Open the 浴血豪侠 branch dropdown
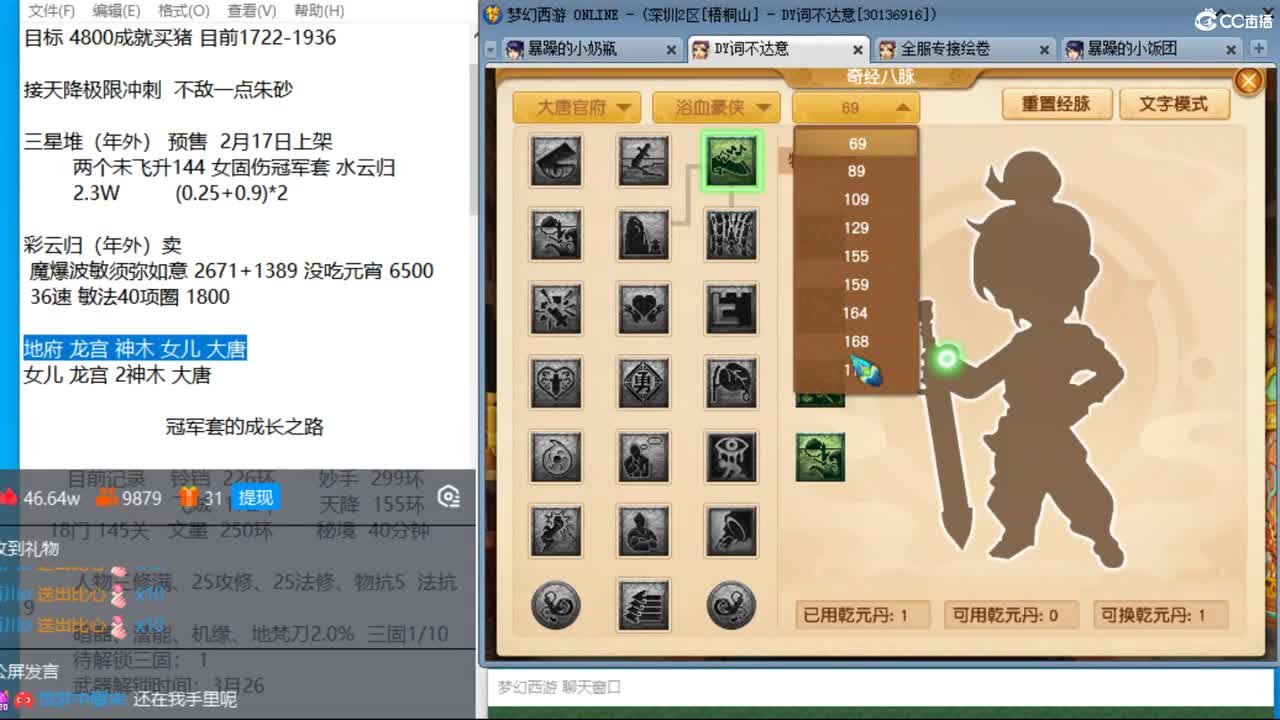The width and height of the screenshot is (1280, 720). pos(716,108)
